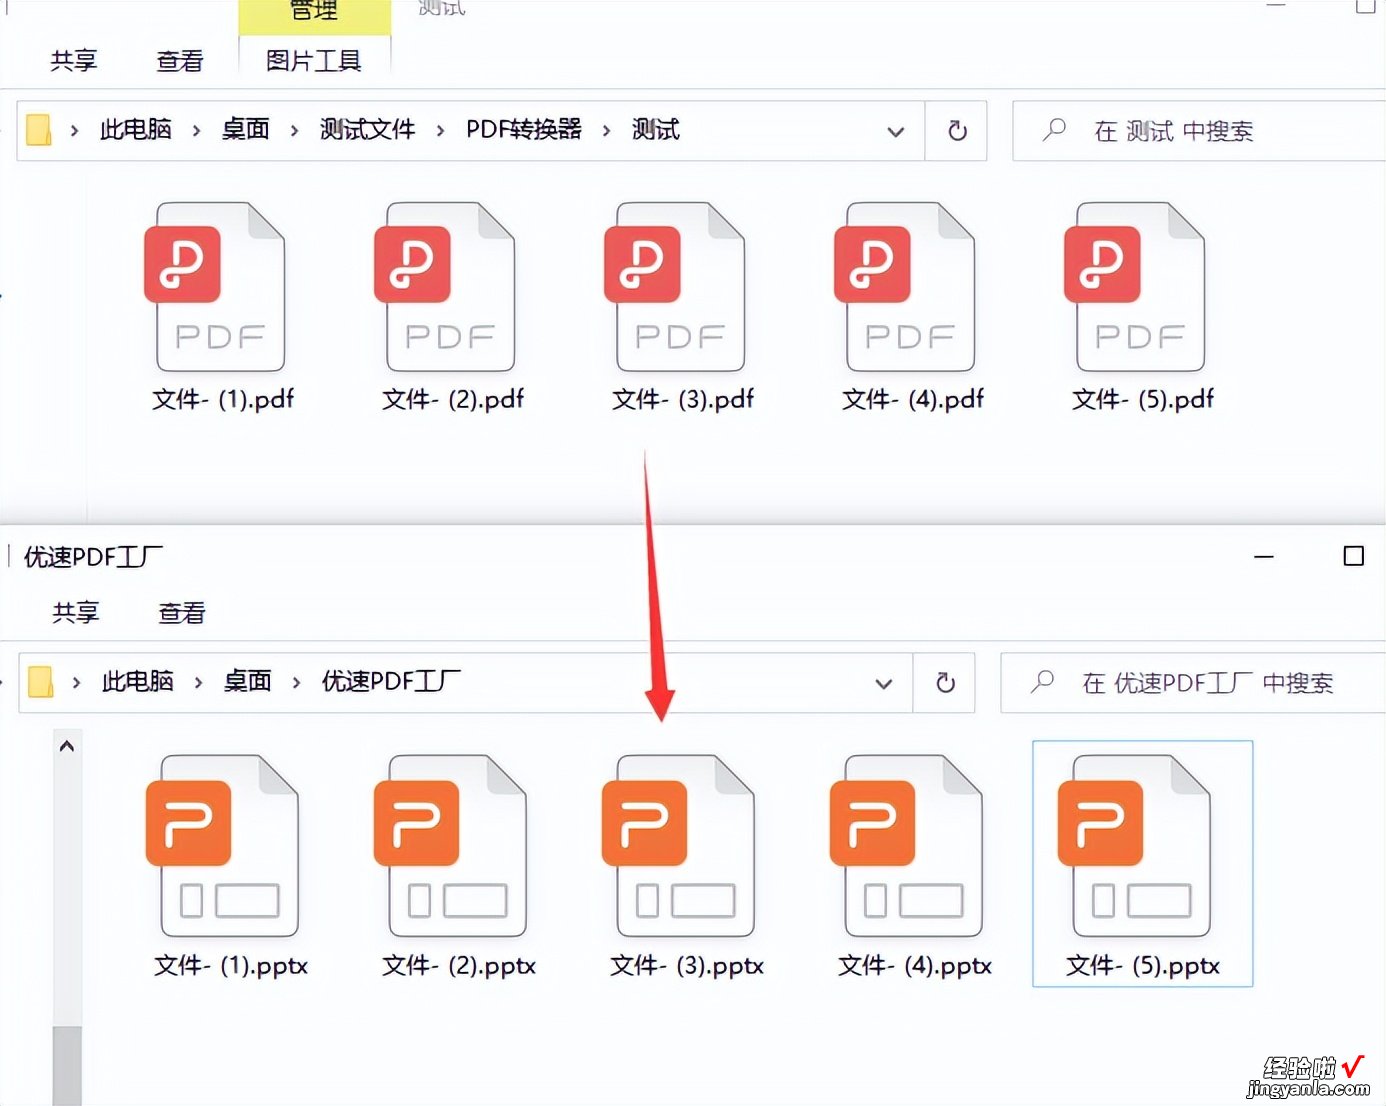Open the 共享 tab in the 优速PDF工厂 window
This screenshot has width=1386, height=1106.
pos(76,613)
